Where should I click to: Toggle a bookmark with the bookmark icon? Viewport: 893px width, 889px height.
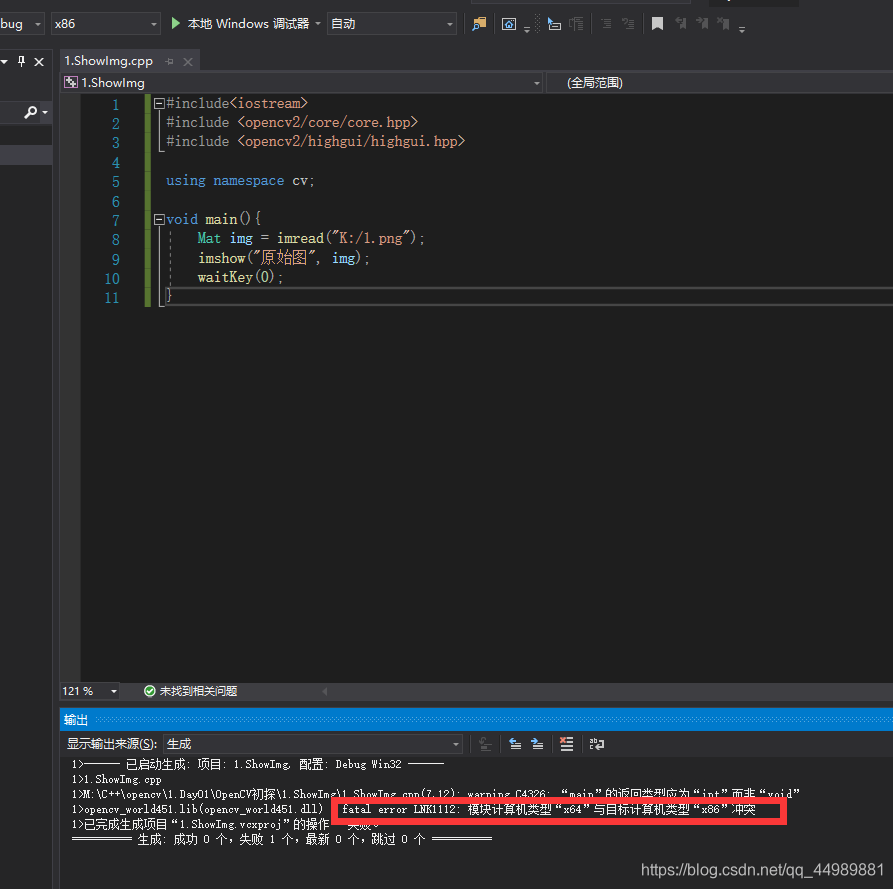point(657,23)
